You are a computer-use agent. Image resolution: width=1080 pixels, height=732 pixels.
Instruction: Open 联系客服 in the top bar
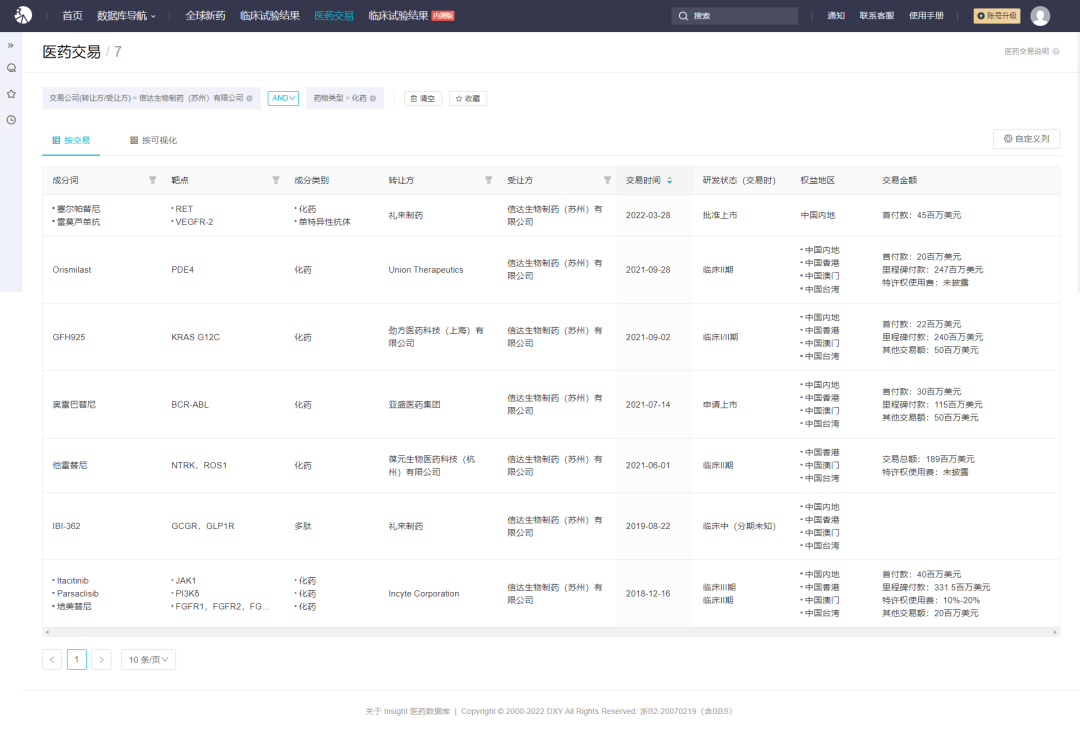click(x=877, y=16)
